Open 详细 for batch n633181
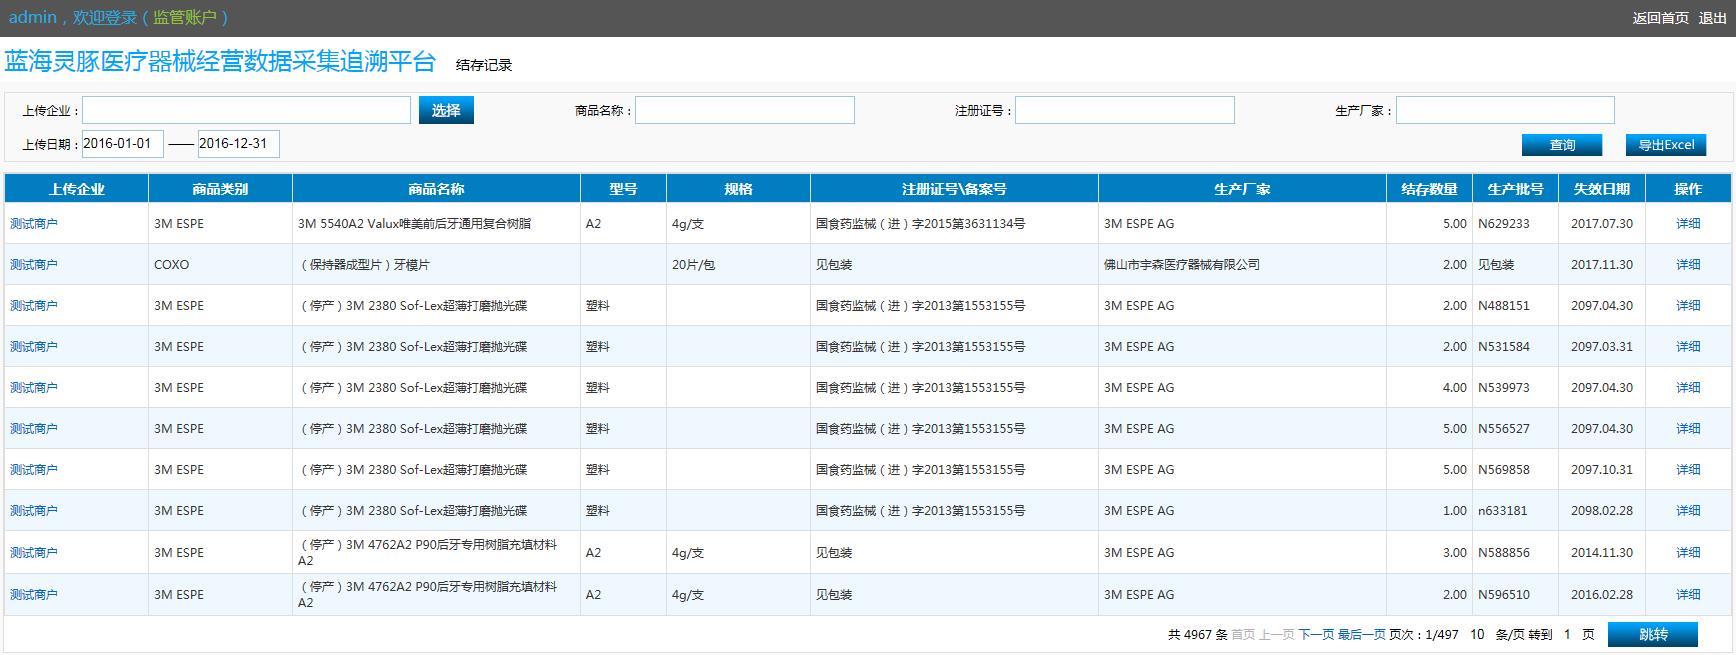This screenshot has height=655, width=1736. coord(1688,511)
